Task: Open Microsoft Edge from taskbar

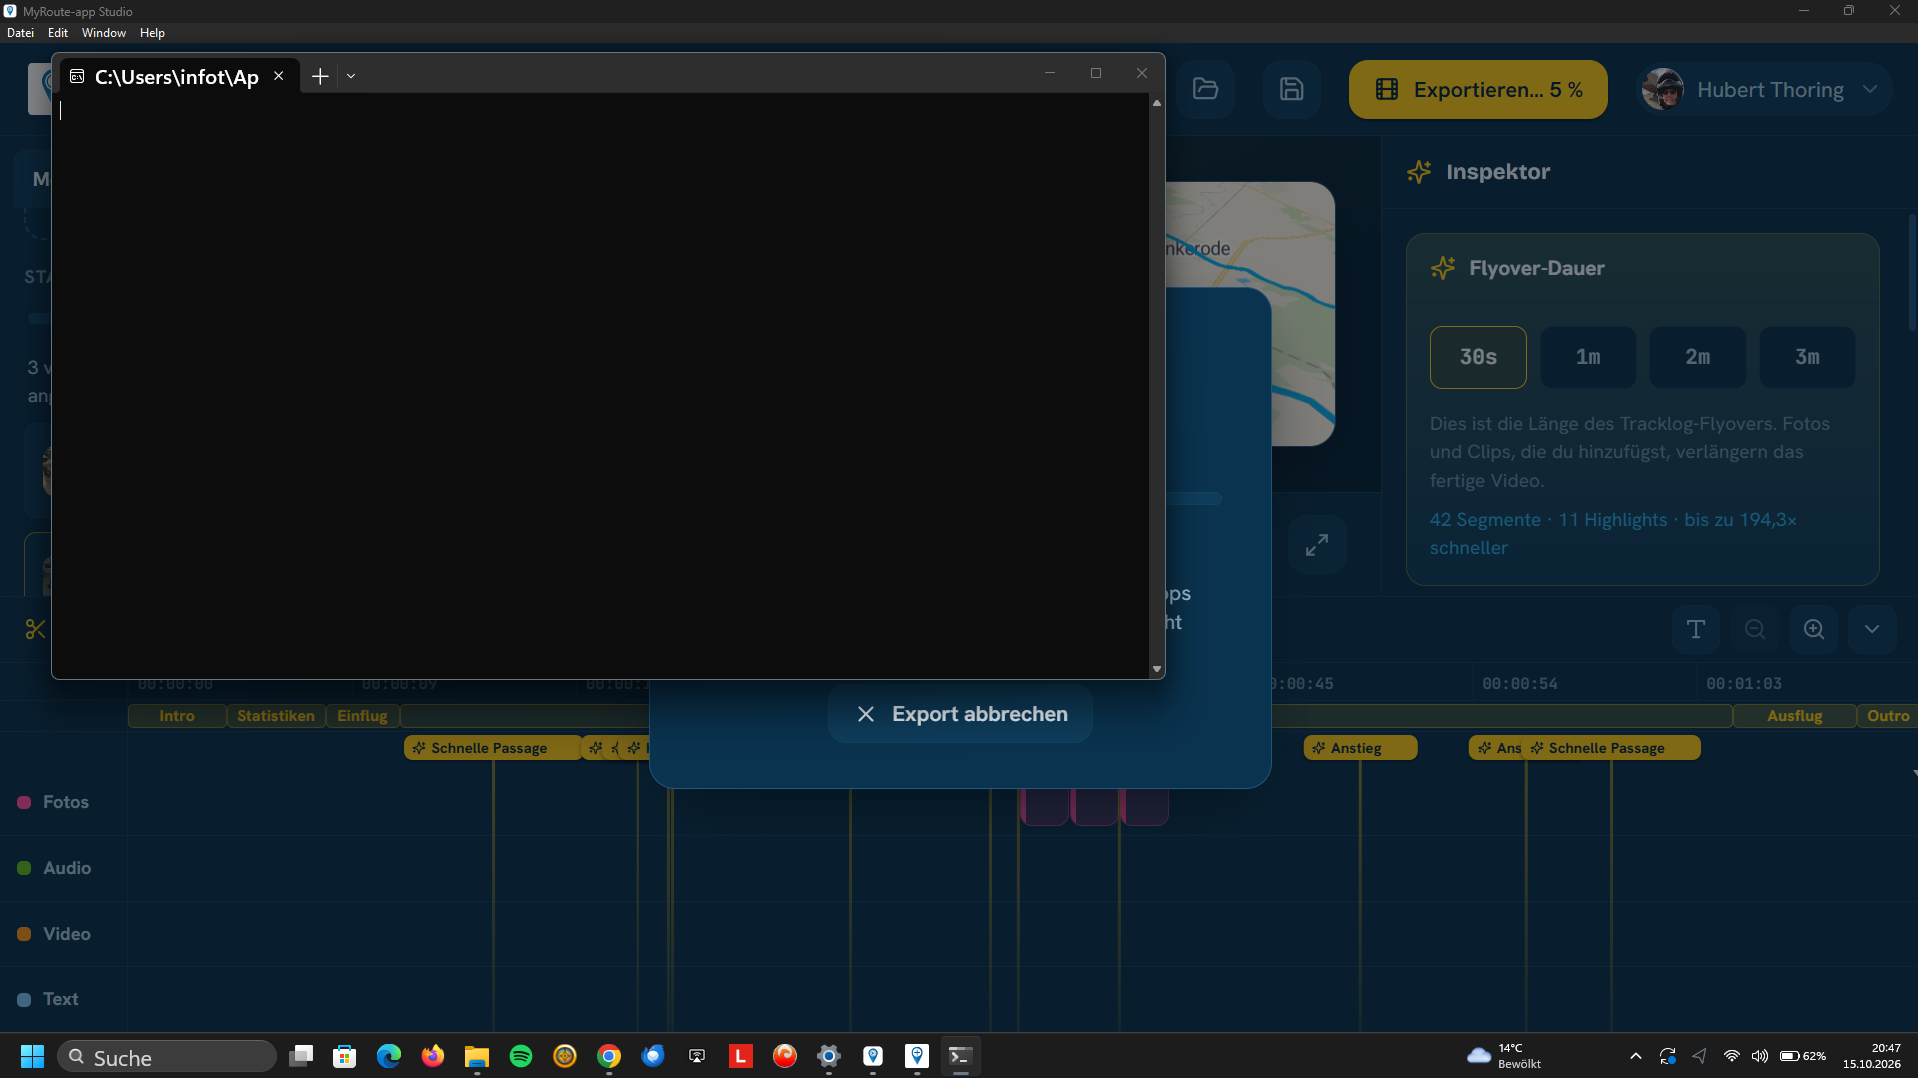Action: coord(389,1056)
